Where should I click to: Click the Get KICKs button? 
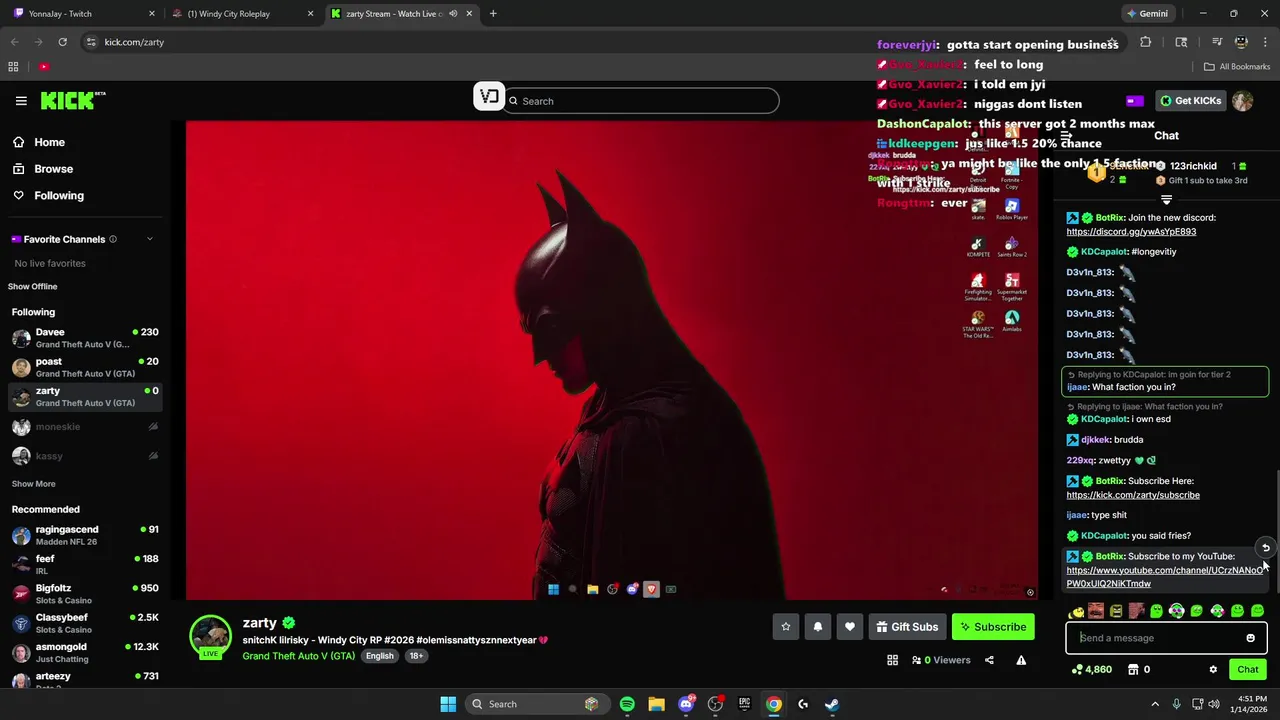tap(1191, 101)
